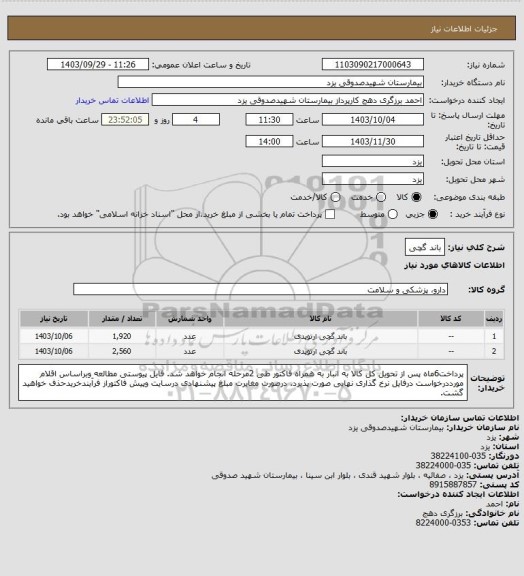Viewport: 524px width, 576px height.
Task: Click the response deadline time 11:30
Action: [x=269, y=120]
